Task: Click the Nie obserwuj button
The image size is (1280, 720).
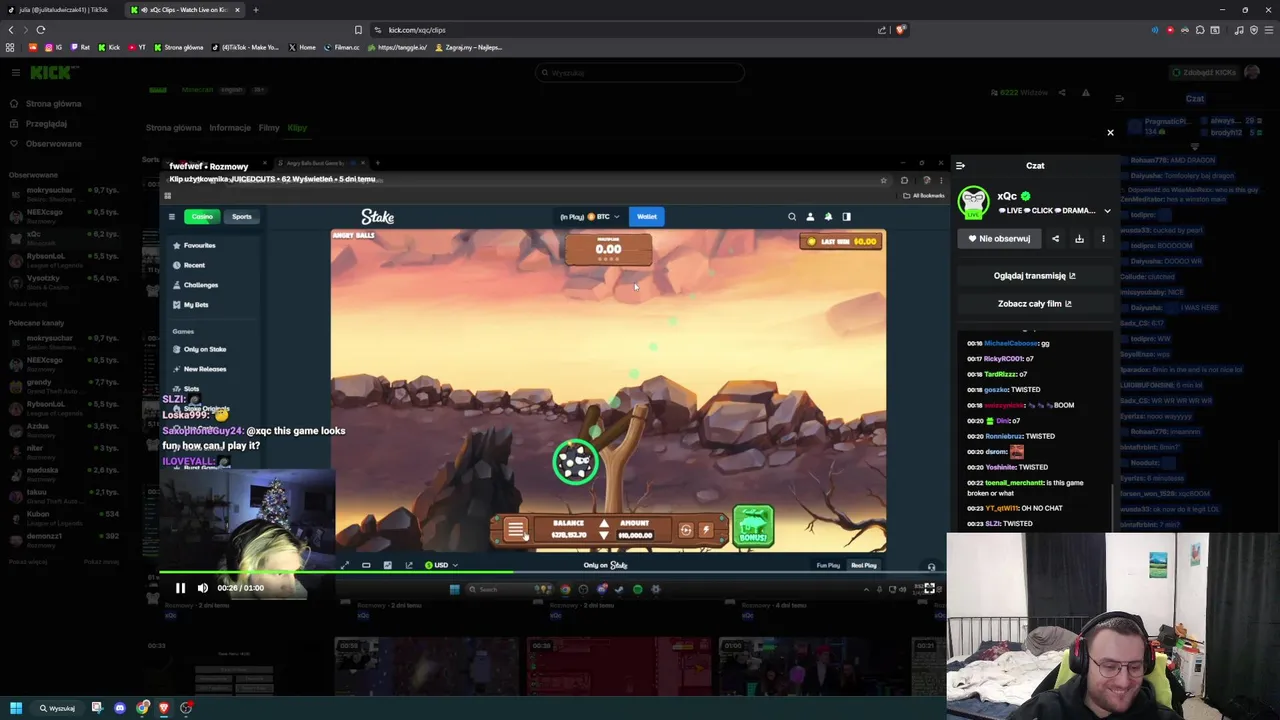Action: [999, 239]
